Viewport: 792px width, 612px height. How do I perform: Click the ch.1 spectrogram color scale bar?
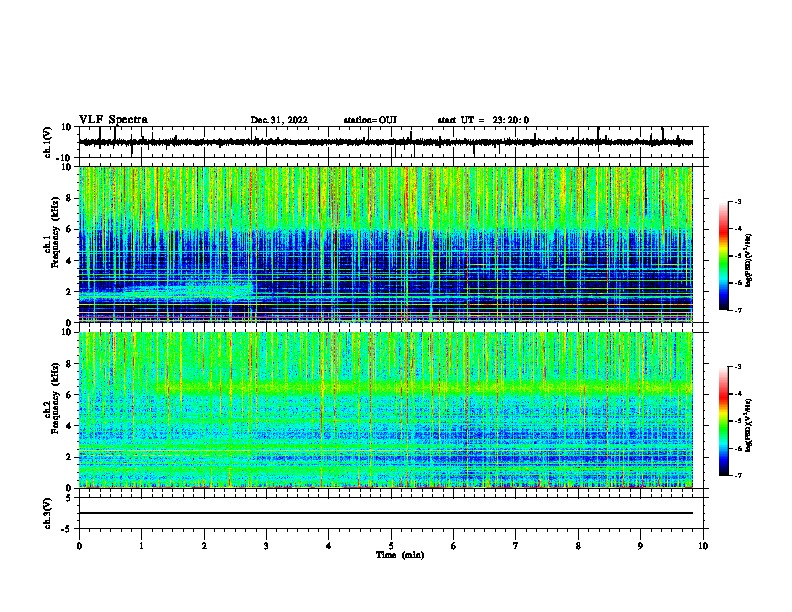tap(723, 256)
